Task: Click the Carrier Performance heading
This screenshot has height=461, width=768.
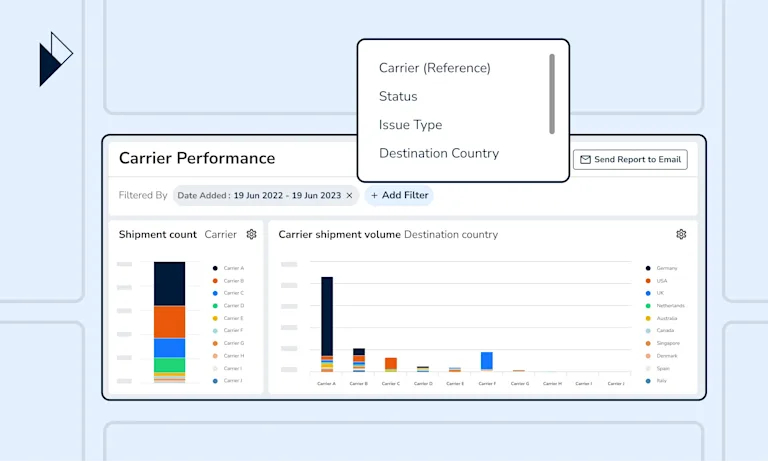Action: point(197,158)
